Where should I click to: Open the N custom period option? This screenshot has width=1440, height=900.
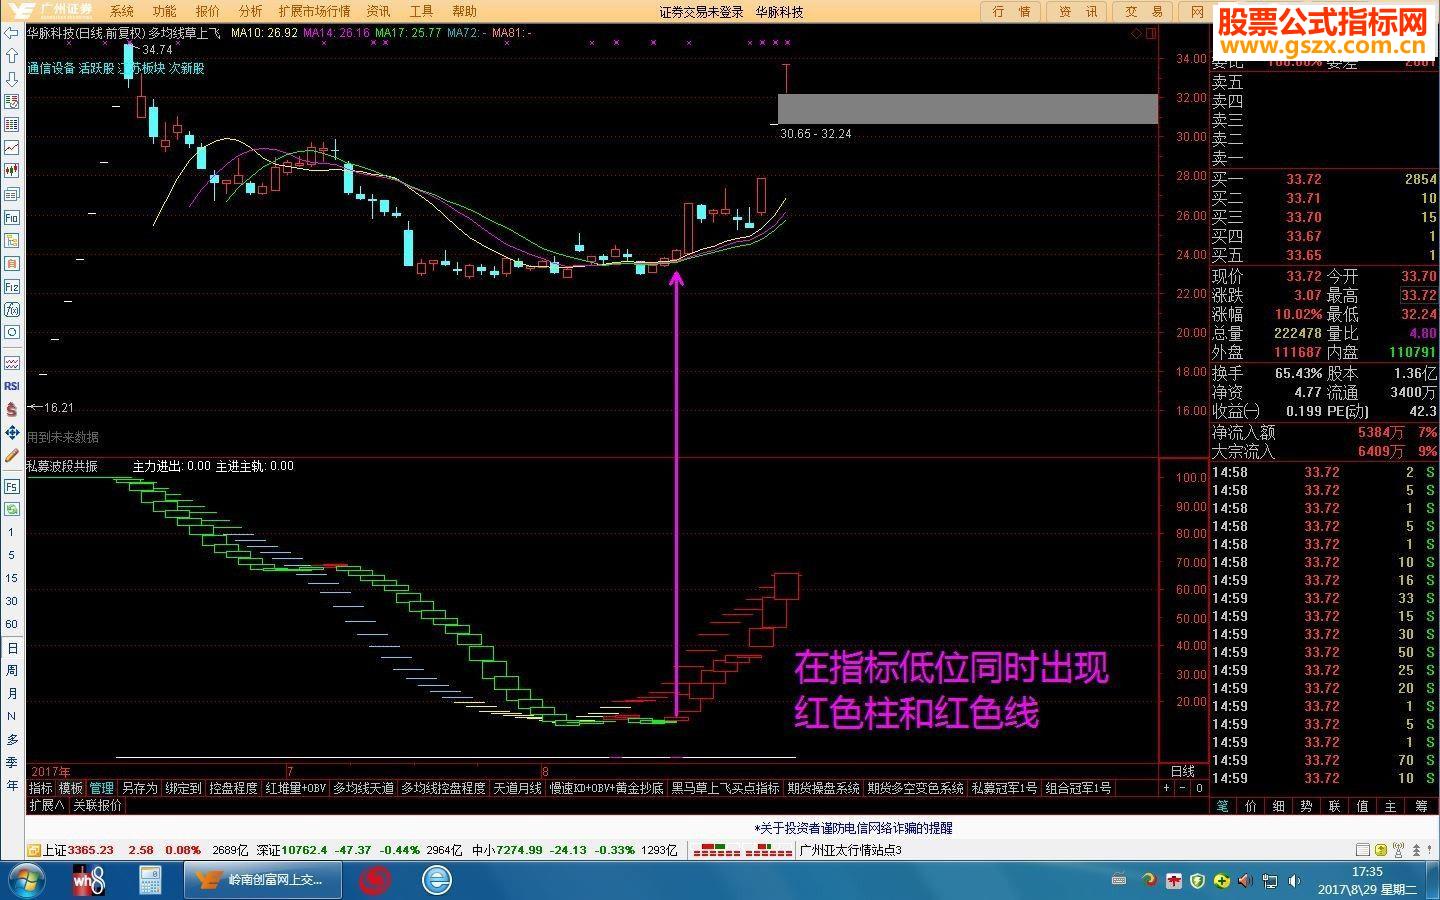12,716
